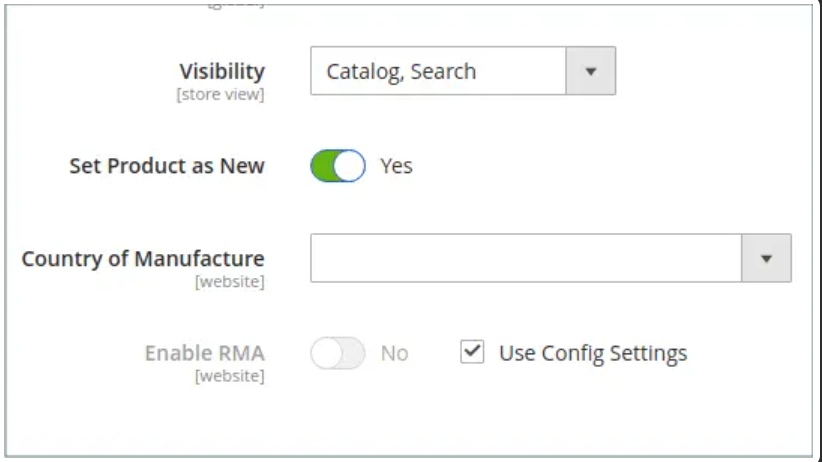The width and height of the screenshot is (822, 462).
Task: Toggle the Enable RMA switch
Action: pyautogui.click(x=338, y=353)
